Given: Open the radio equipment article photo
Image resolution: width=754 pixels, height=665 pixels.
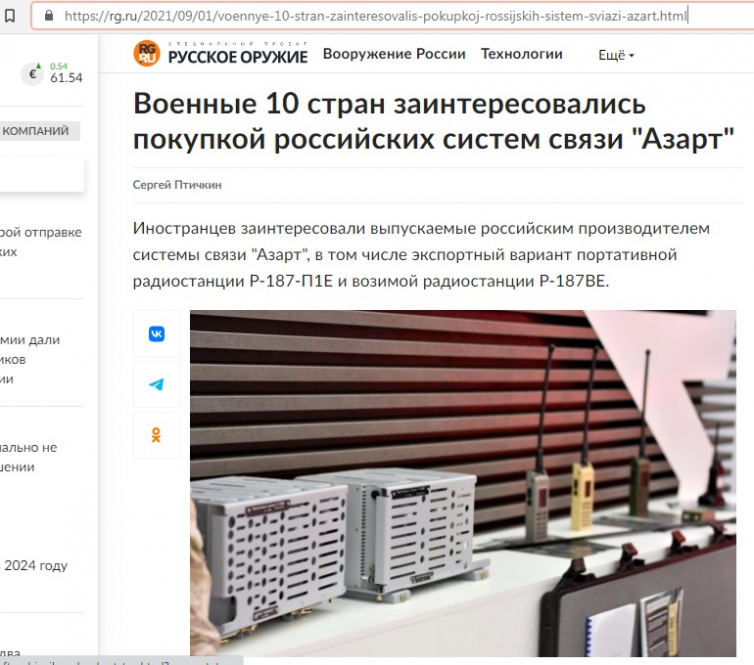Looking at the screenshot, I should pyautogui.click(x=463, y=483).
